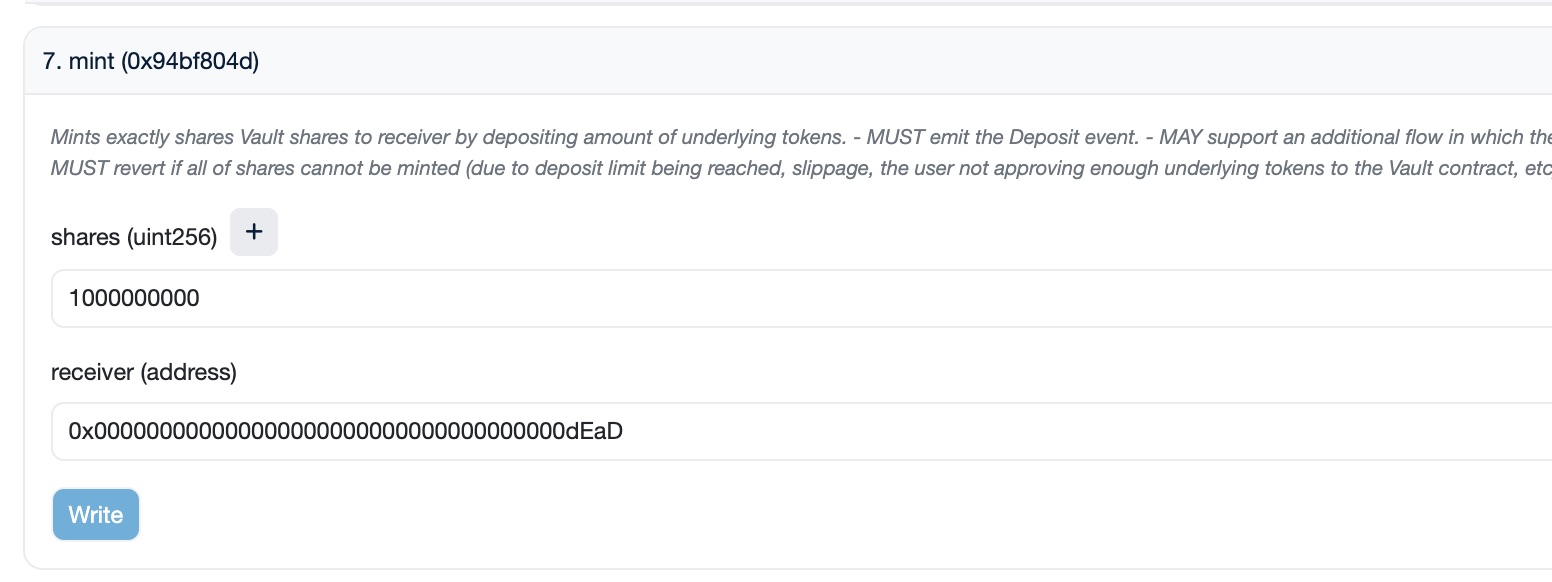Click the 1000000000 value in shares
The height and width of the screenshot is (582, 1552).
[134, 298]
